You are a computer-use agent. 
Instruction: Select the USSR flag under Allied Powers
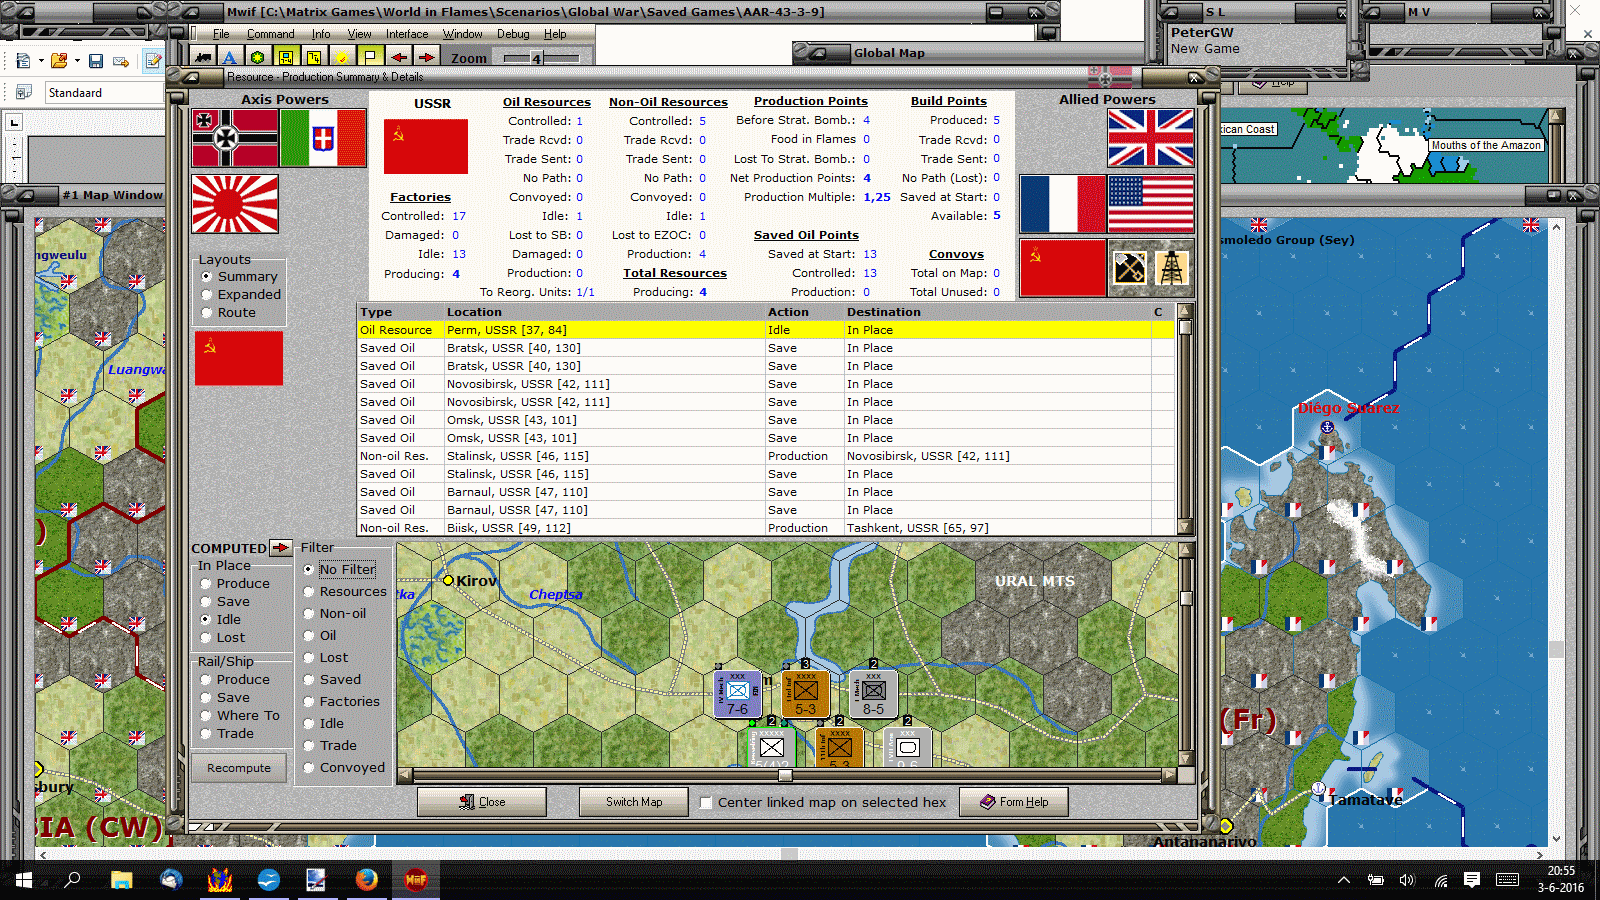[1063, 268]
